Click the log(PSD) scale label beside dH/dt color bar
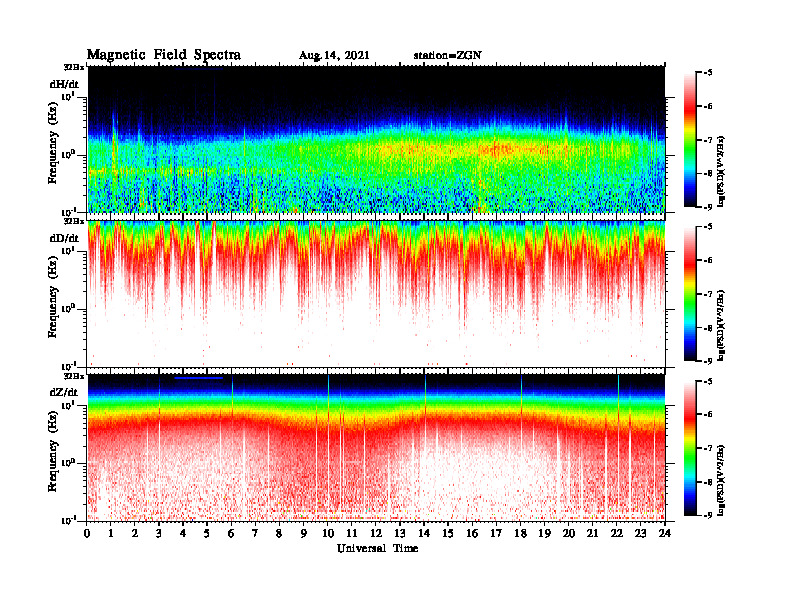Image resolution: width=792 pixels, height=612 pixels. 721,171
